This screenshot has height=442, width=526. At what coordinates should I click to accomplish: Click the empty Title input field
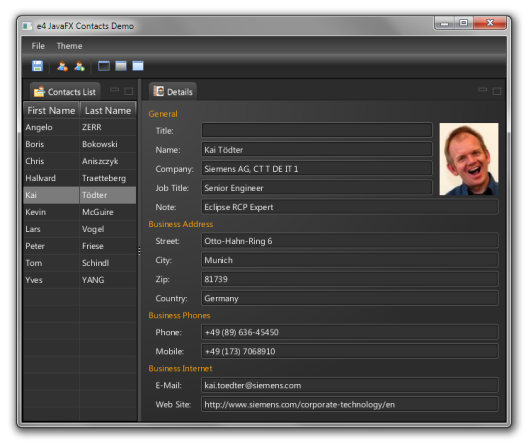[317, 130]
